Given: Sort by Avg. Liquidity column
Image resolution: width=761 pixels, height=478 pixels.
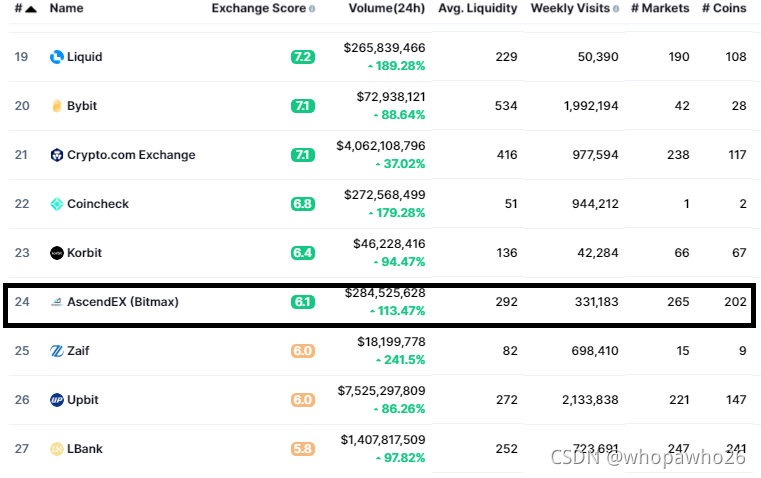Looking at the screenshot, I should point(478,8).
